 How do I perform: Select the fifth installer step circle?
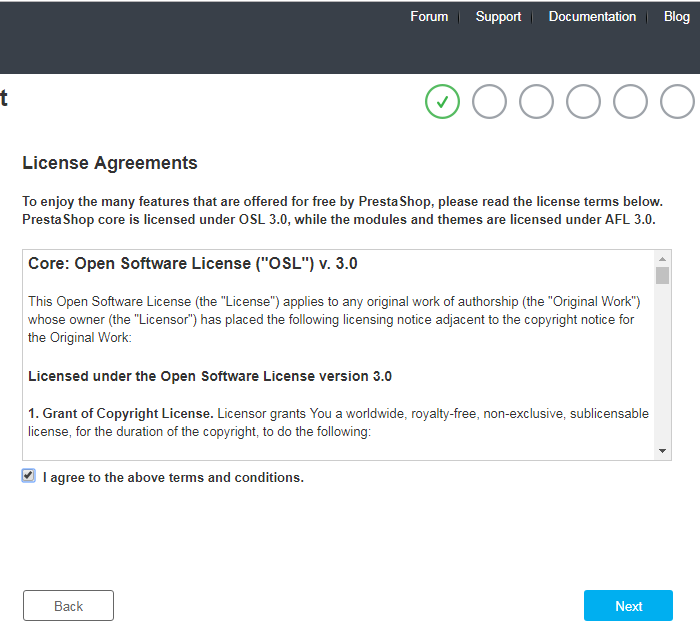pos(630,102)
